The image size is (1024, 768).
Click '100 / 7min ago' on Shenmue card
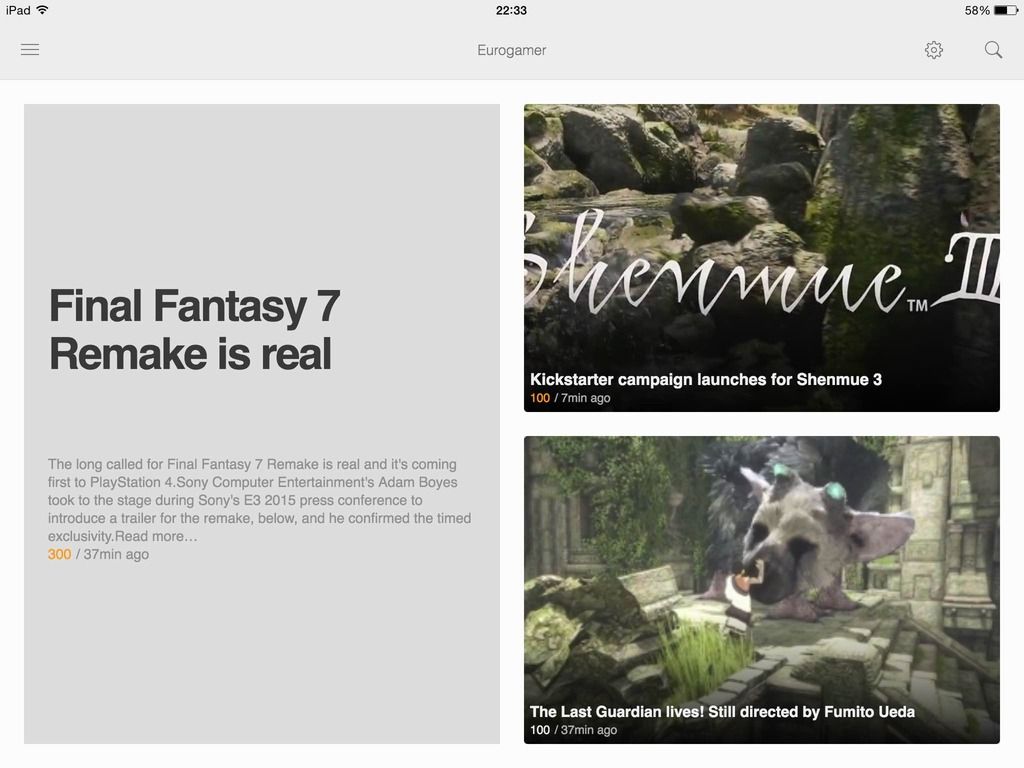[x=570, y=398]
